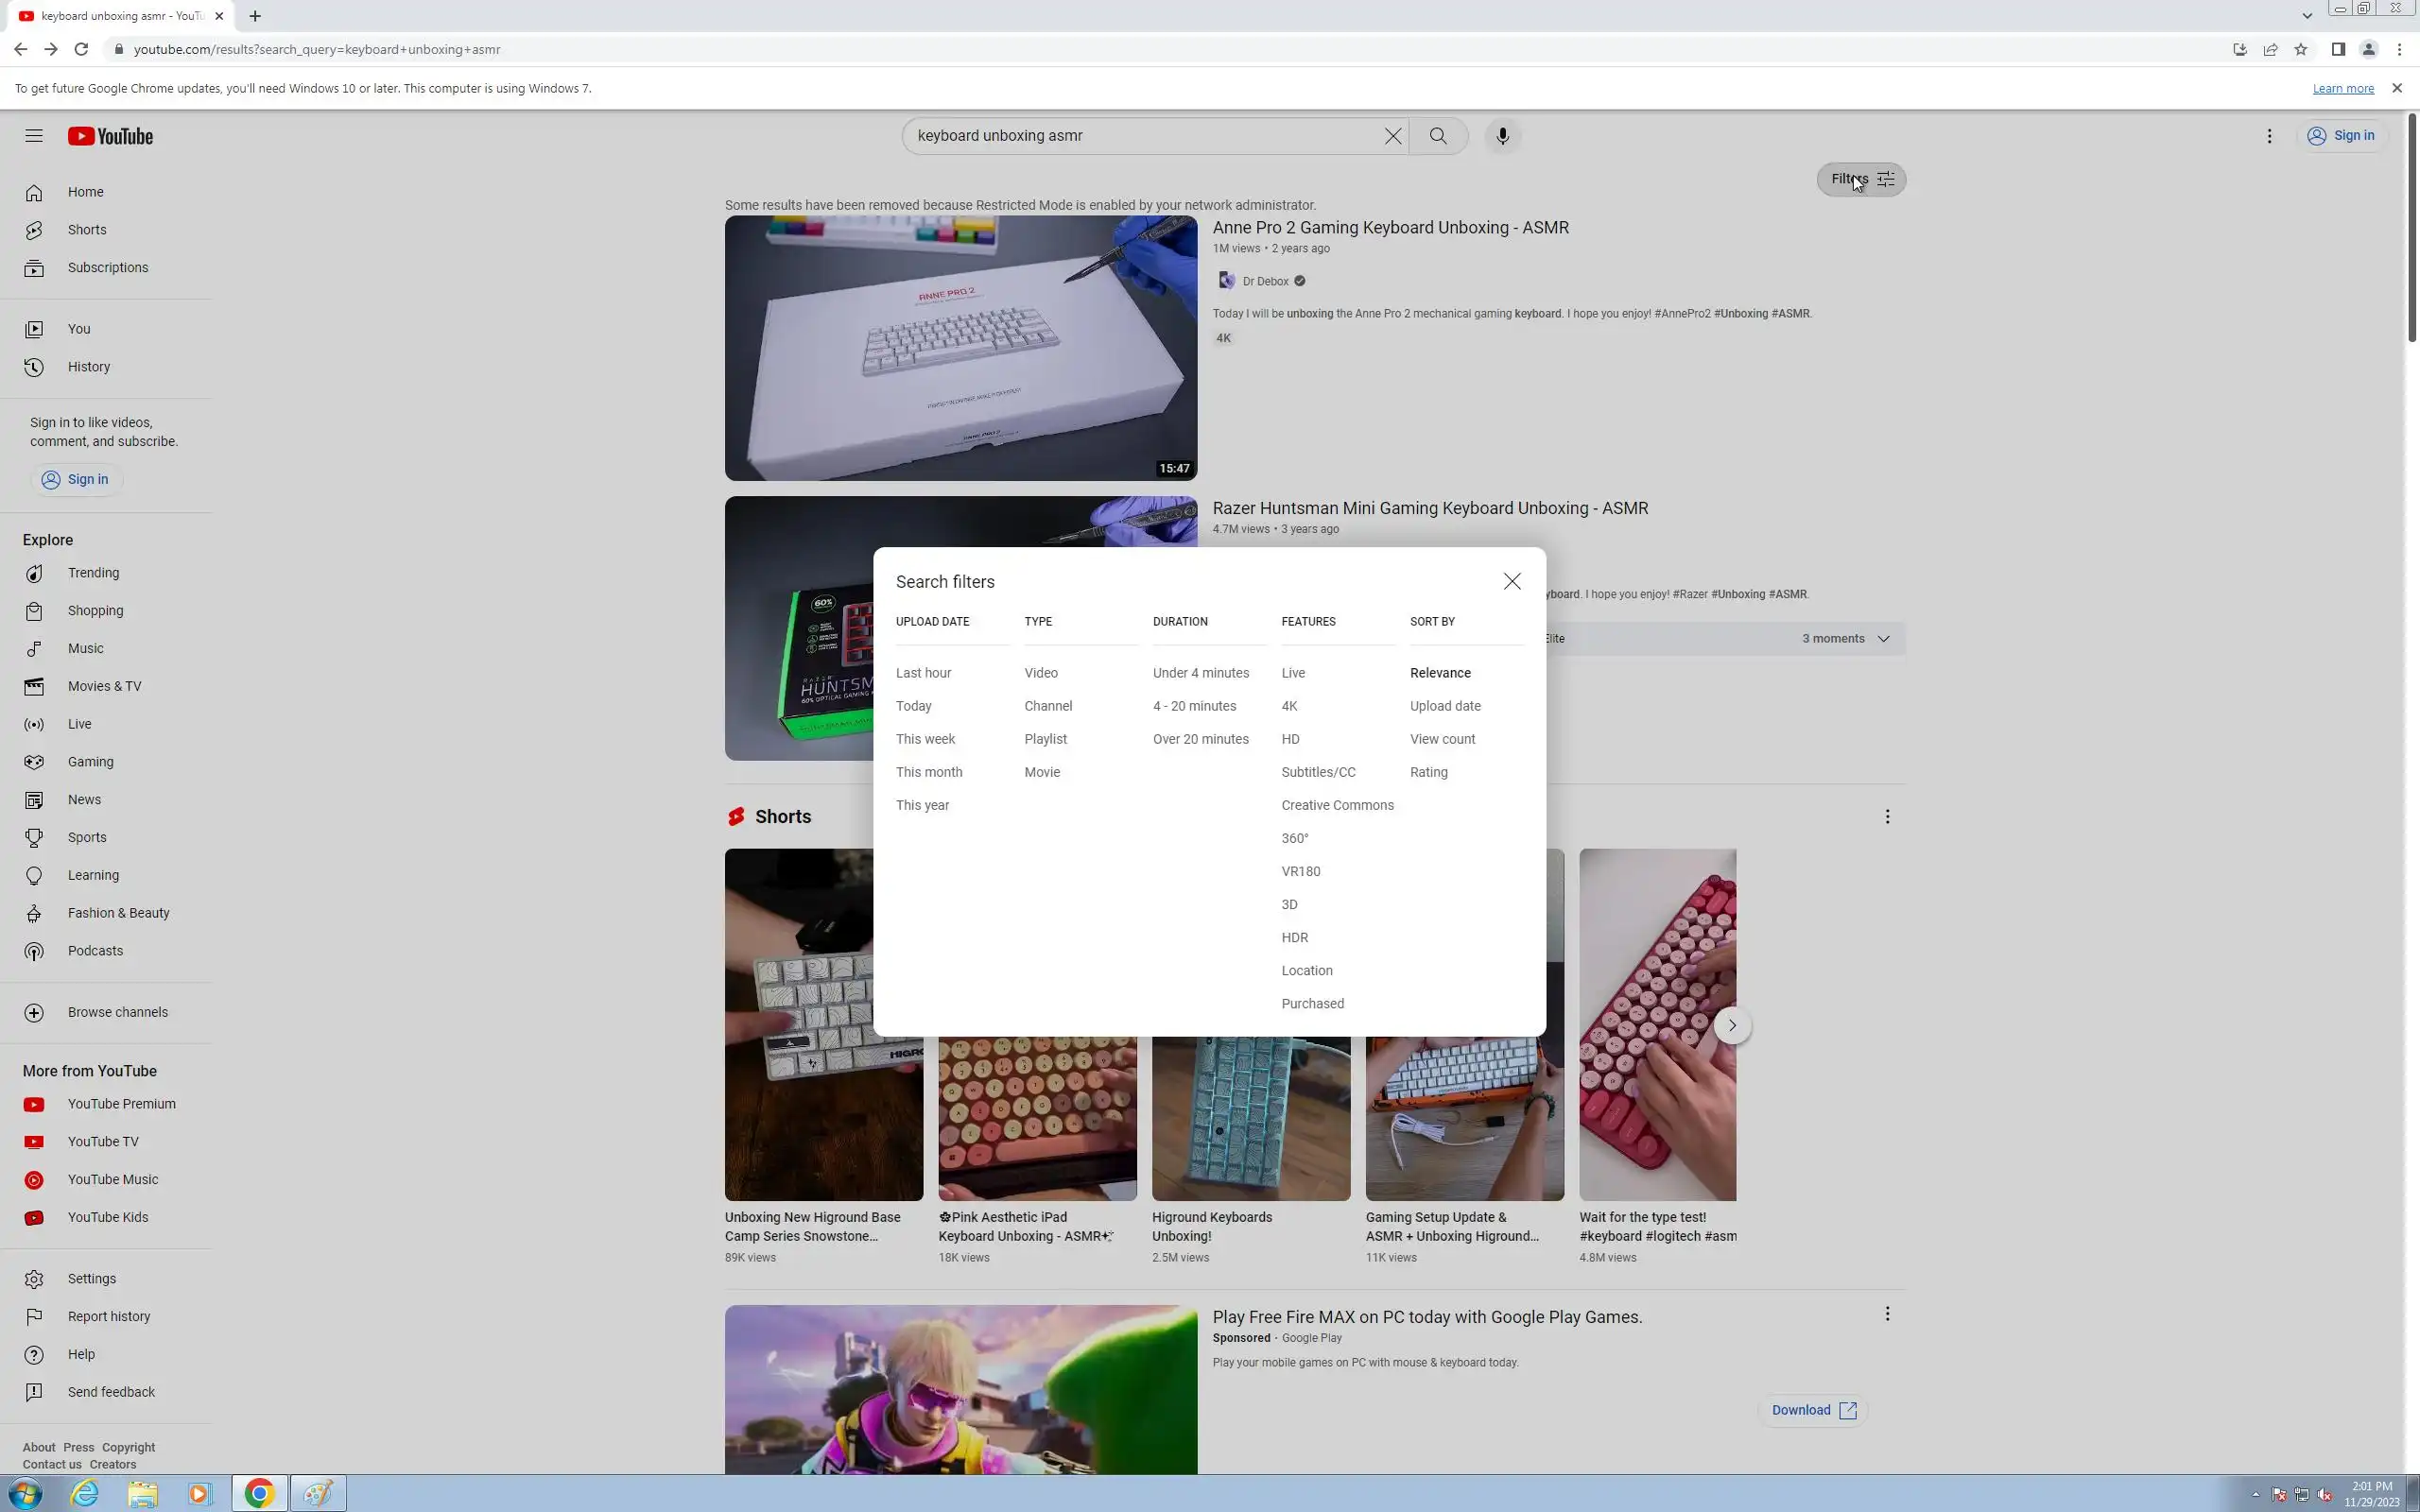Select the 4K feature filter

tap(1289, 706)
